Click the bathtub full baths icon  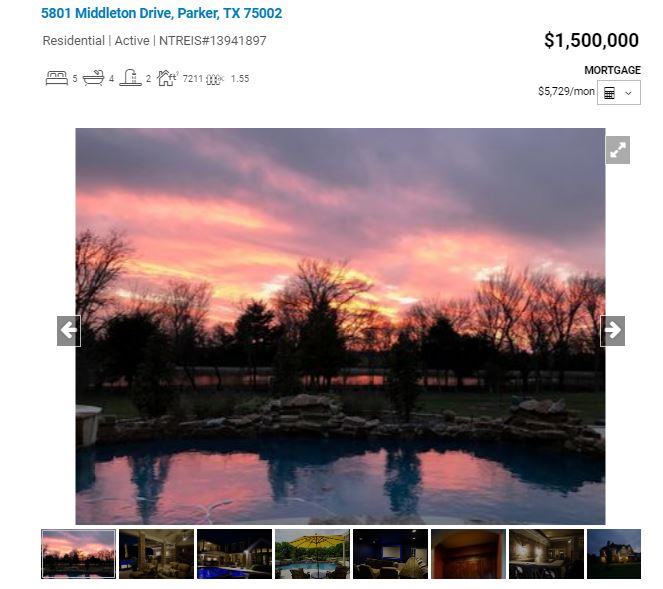point(93,78)
